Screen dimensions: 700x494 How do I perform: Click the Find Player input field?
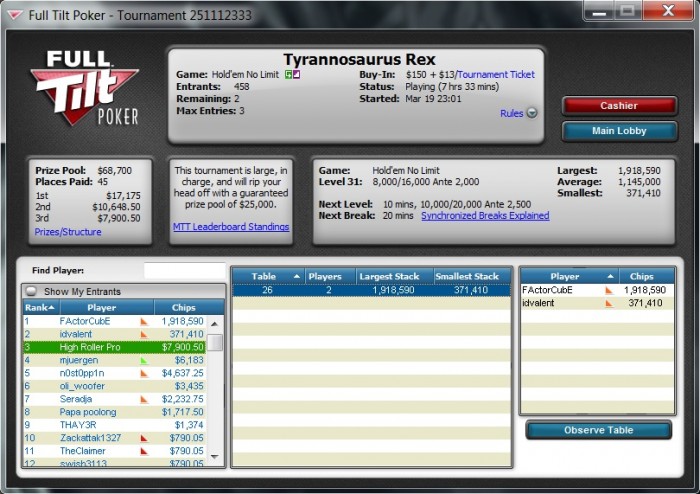184,270
